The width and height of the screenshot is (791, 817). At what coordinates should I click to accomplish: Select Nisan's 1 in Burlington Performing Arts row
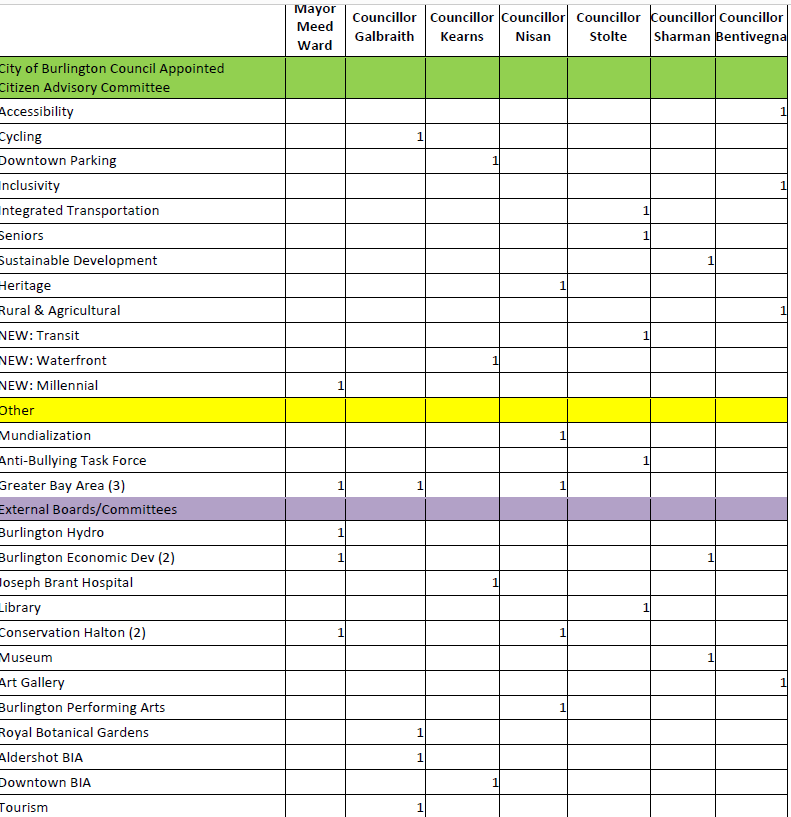click(563, 708)
